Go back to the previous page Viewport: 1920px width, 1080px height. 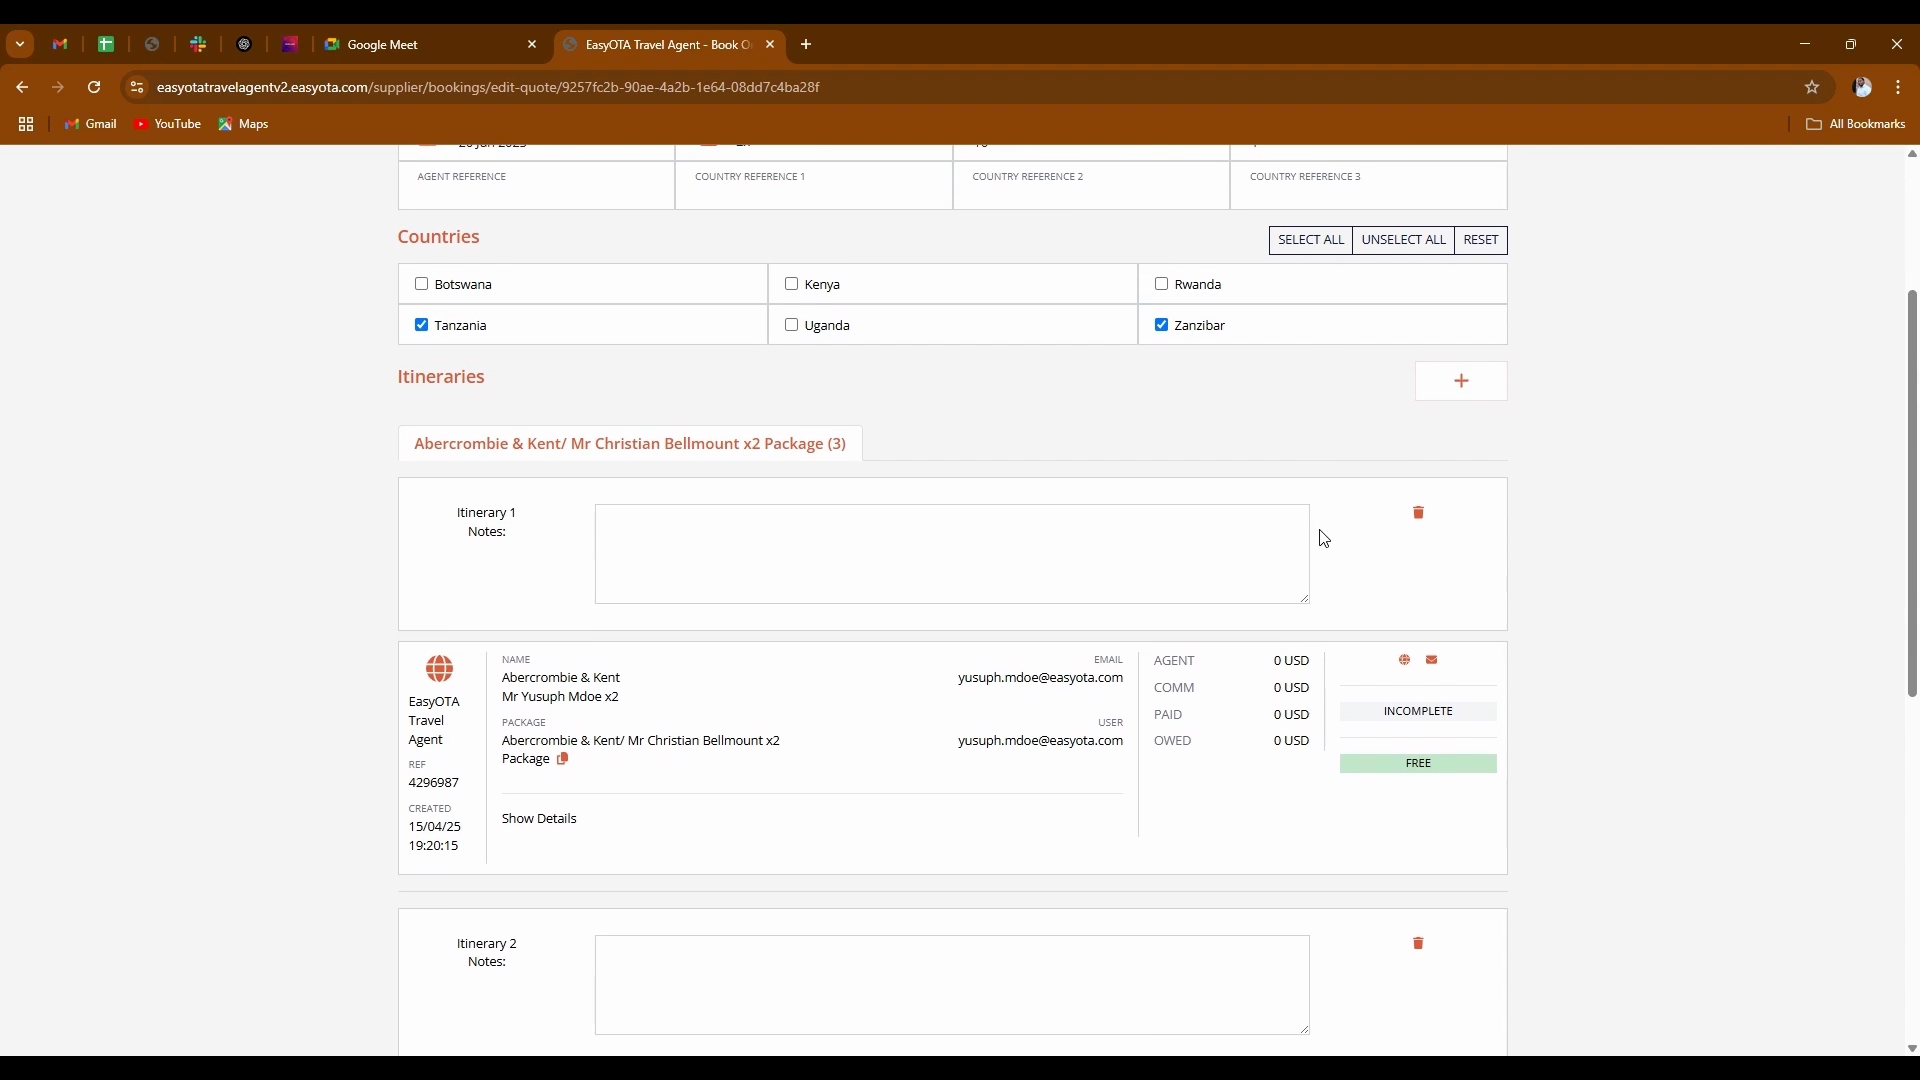point(22,88)
